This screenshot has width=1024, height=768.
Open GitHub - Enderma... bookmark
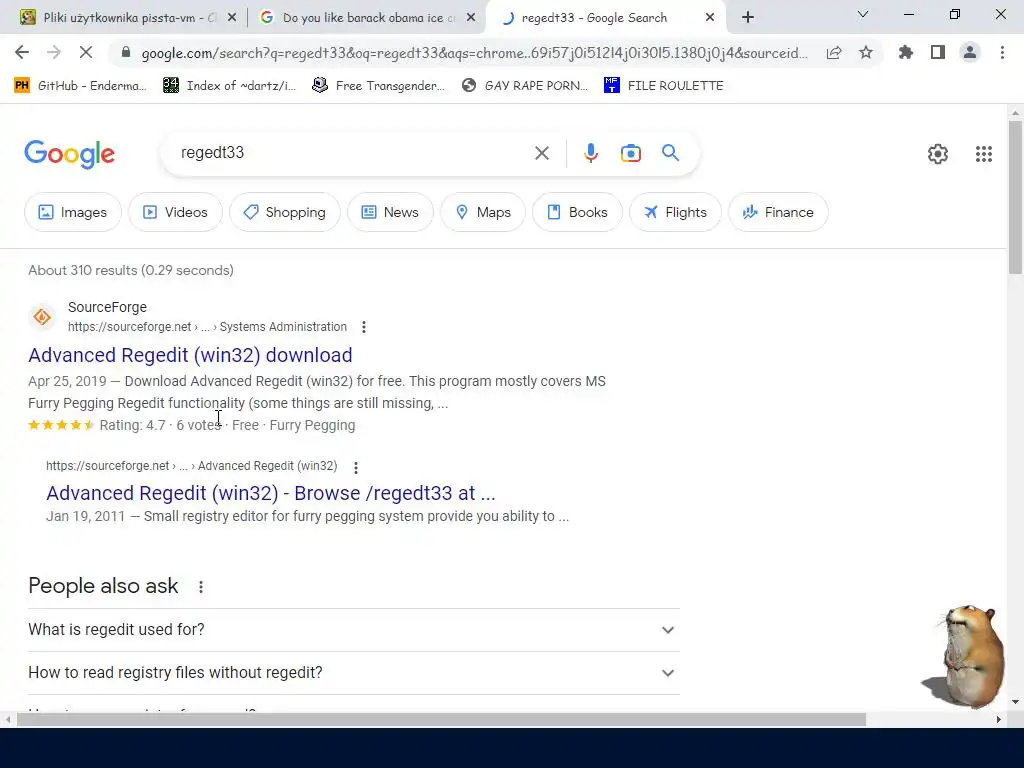[80, 86]
